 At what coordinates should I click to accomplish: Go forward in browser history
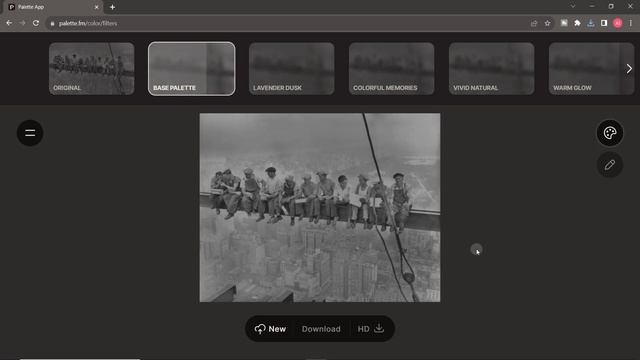22,23
